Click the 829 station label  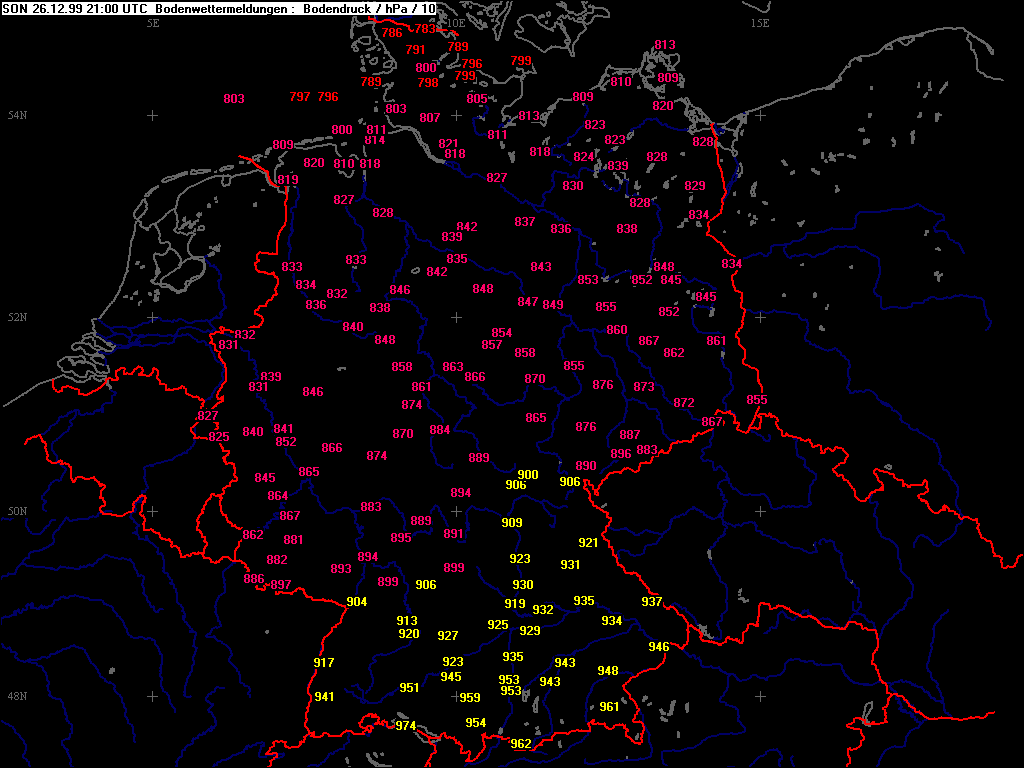click(695, 186)
